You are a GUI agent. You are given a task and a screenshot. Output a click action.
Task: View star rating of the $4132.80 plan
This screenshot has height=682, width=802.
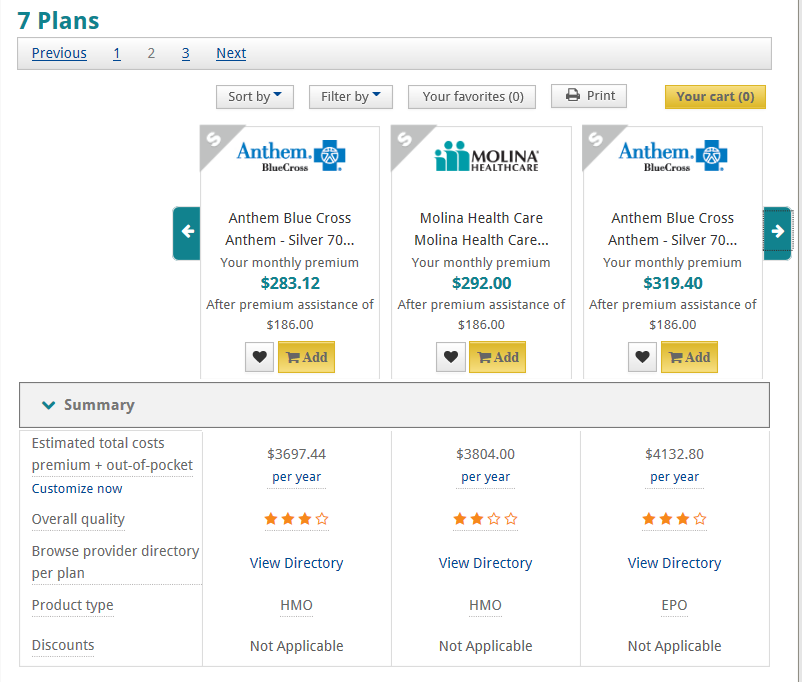click(674, 519)
